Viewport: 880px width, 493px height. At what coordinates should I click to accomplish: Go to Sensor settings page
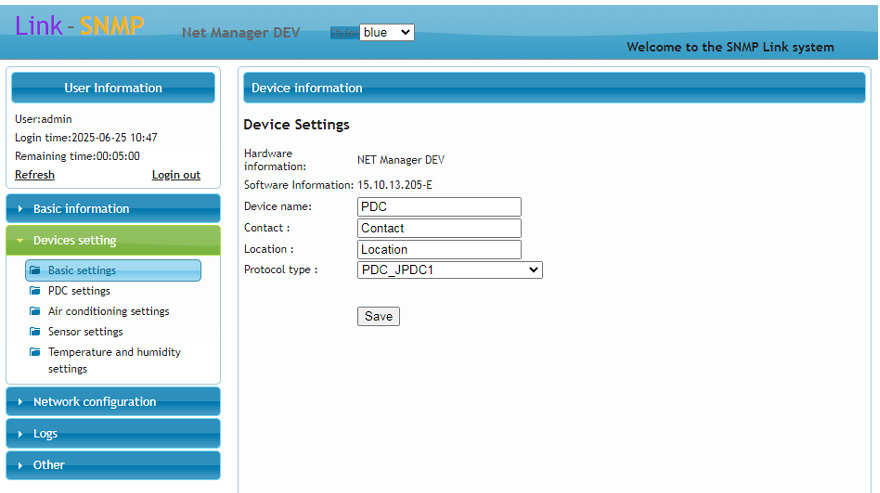tap(85, 332)
